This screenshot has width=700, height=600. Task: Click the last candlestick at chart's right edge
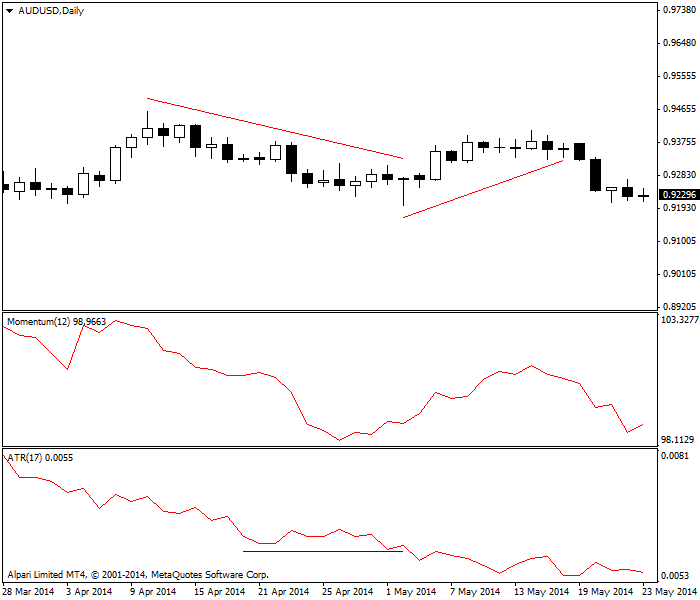pyautogui.click(x=643, y=196)
